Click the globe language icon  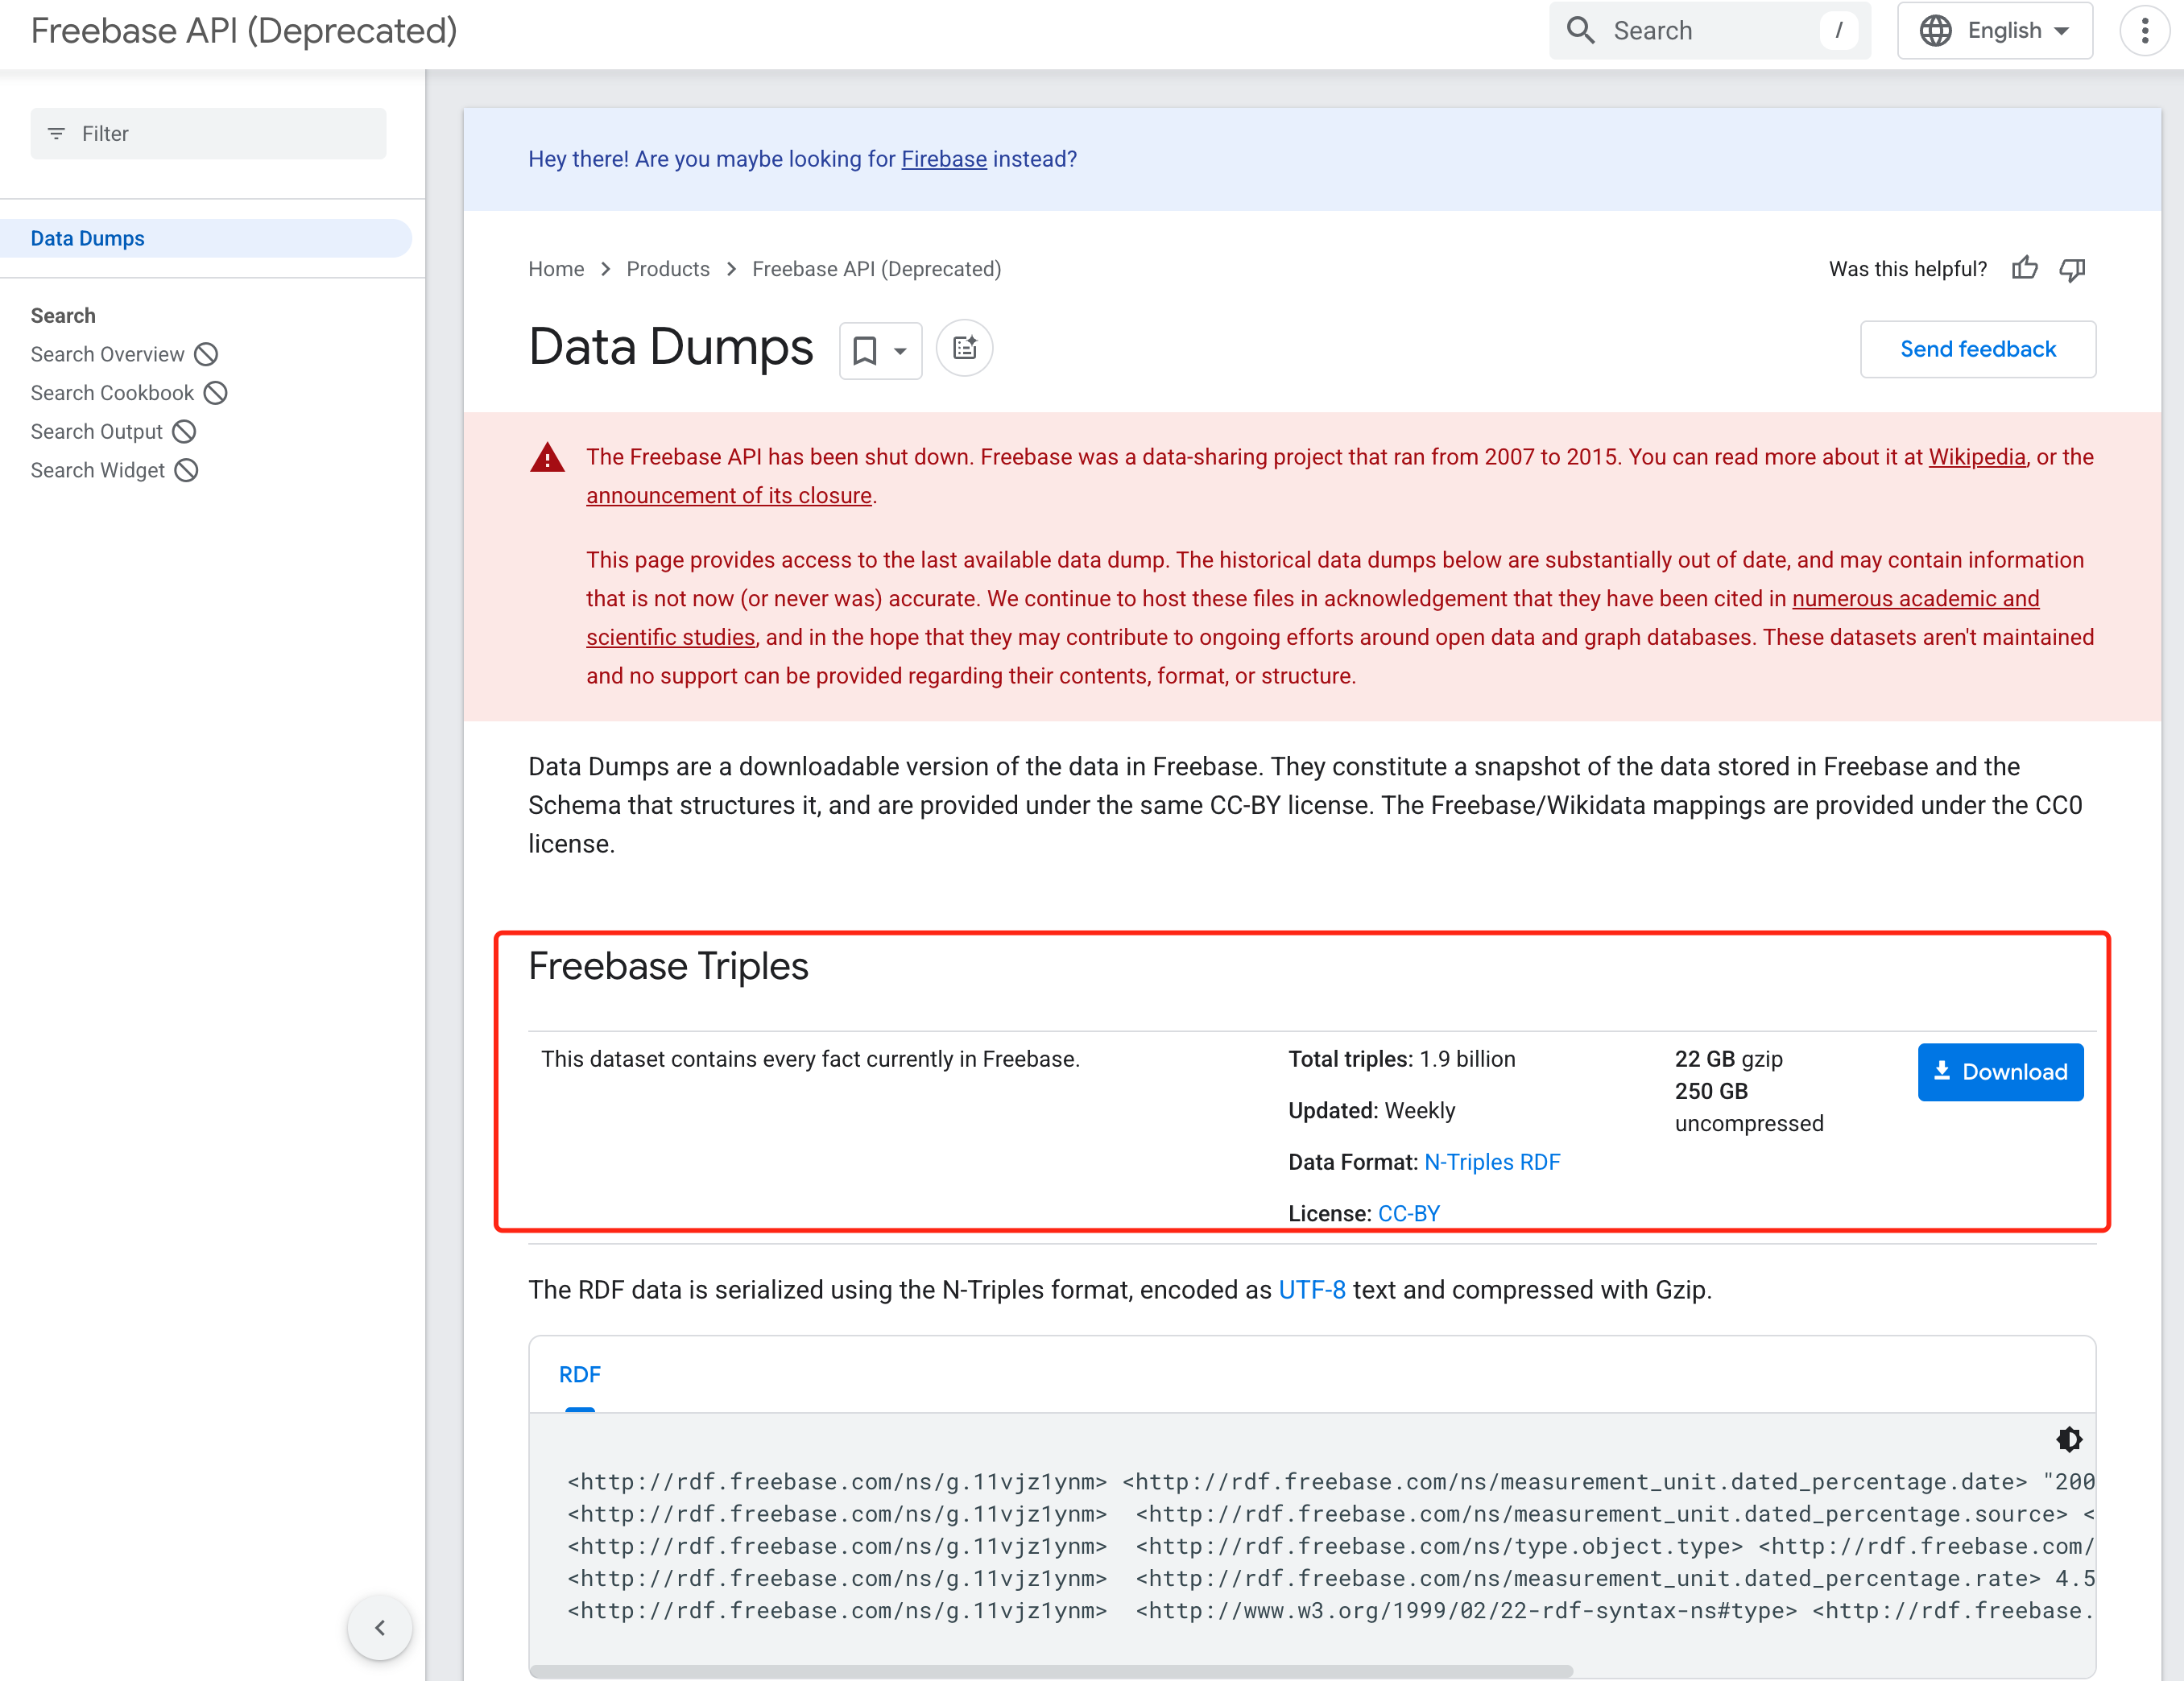1936,31
